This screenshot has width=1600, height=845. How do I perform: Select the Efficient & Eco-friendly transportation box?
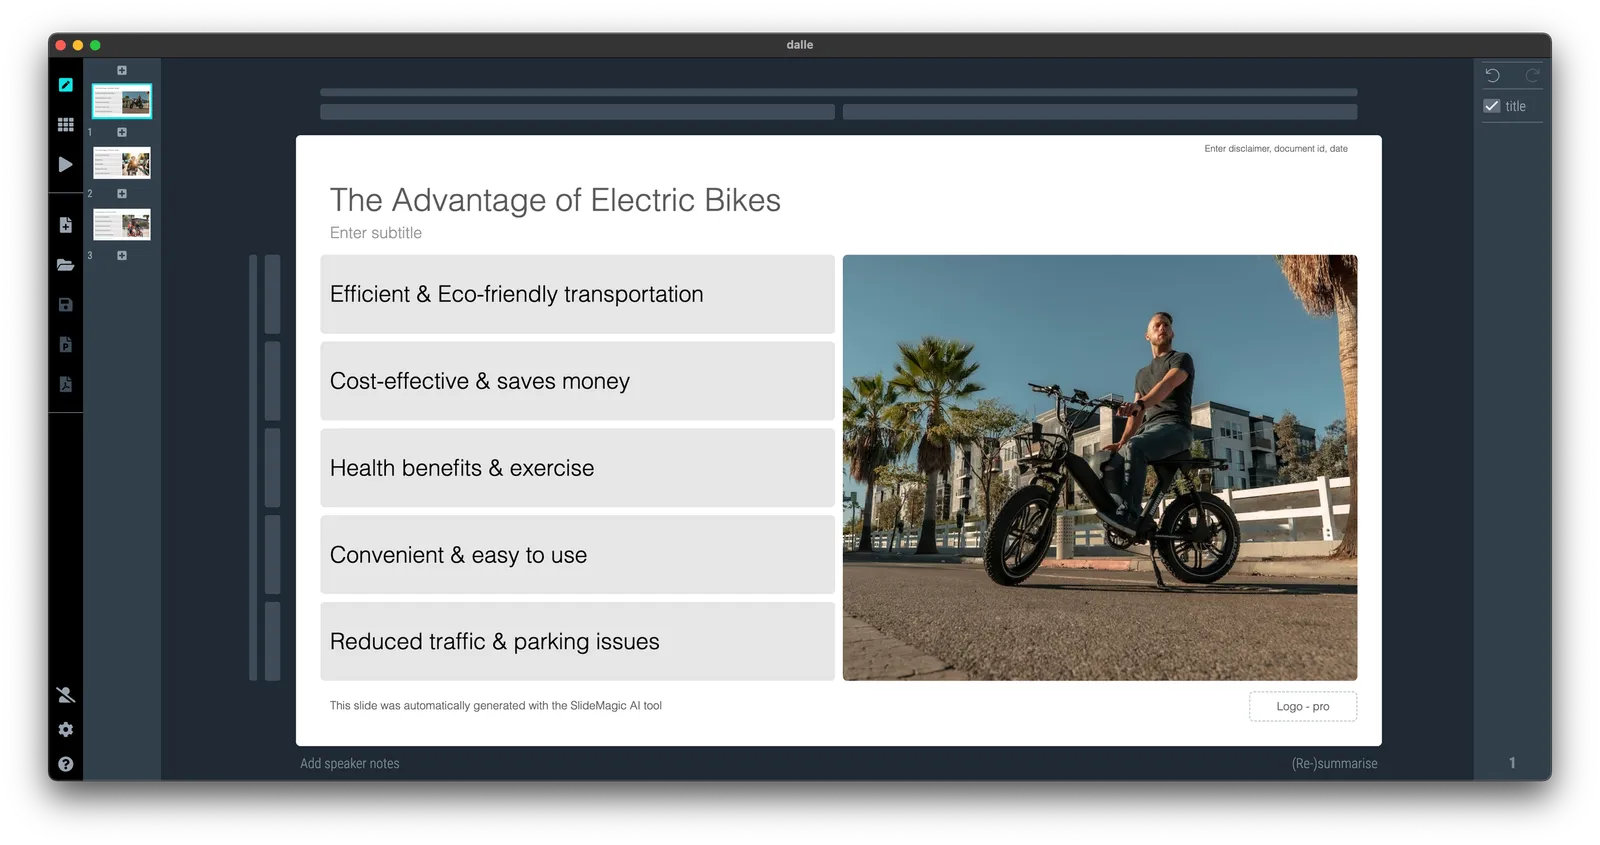click(577, 294)
